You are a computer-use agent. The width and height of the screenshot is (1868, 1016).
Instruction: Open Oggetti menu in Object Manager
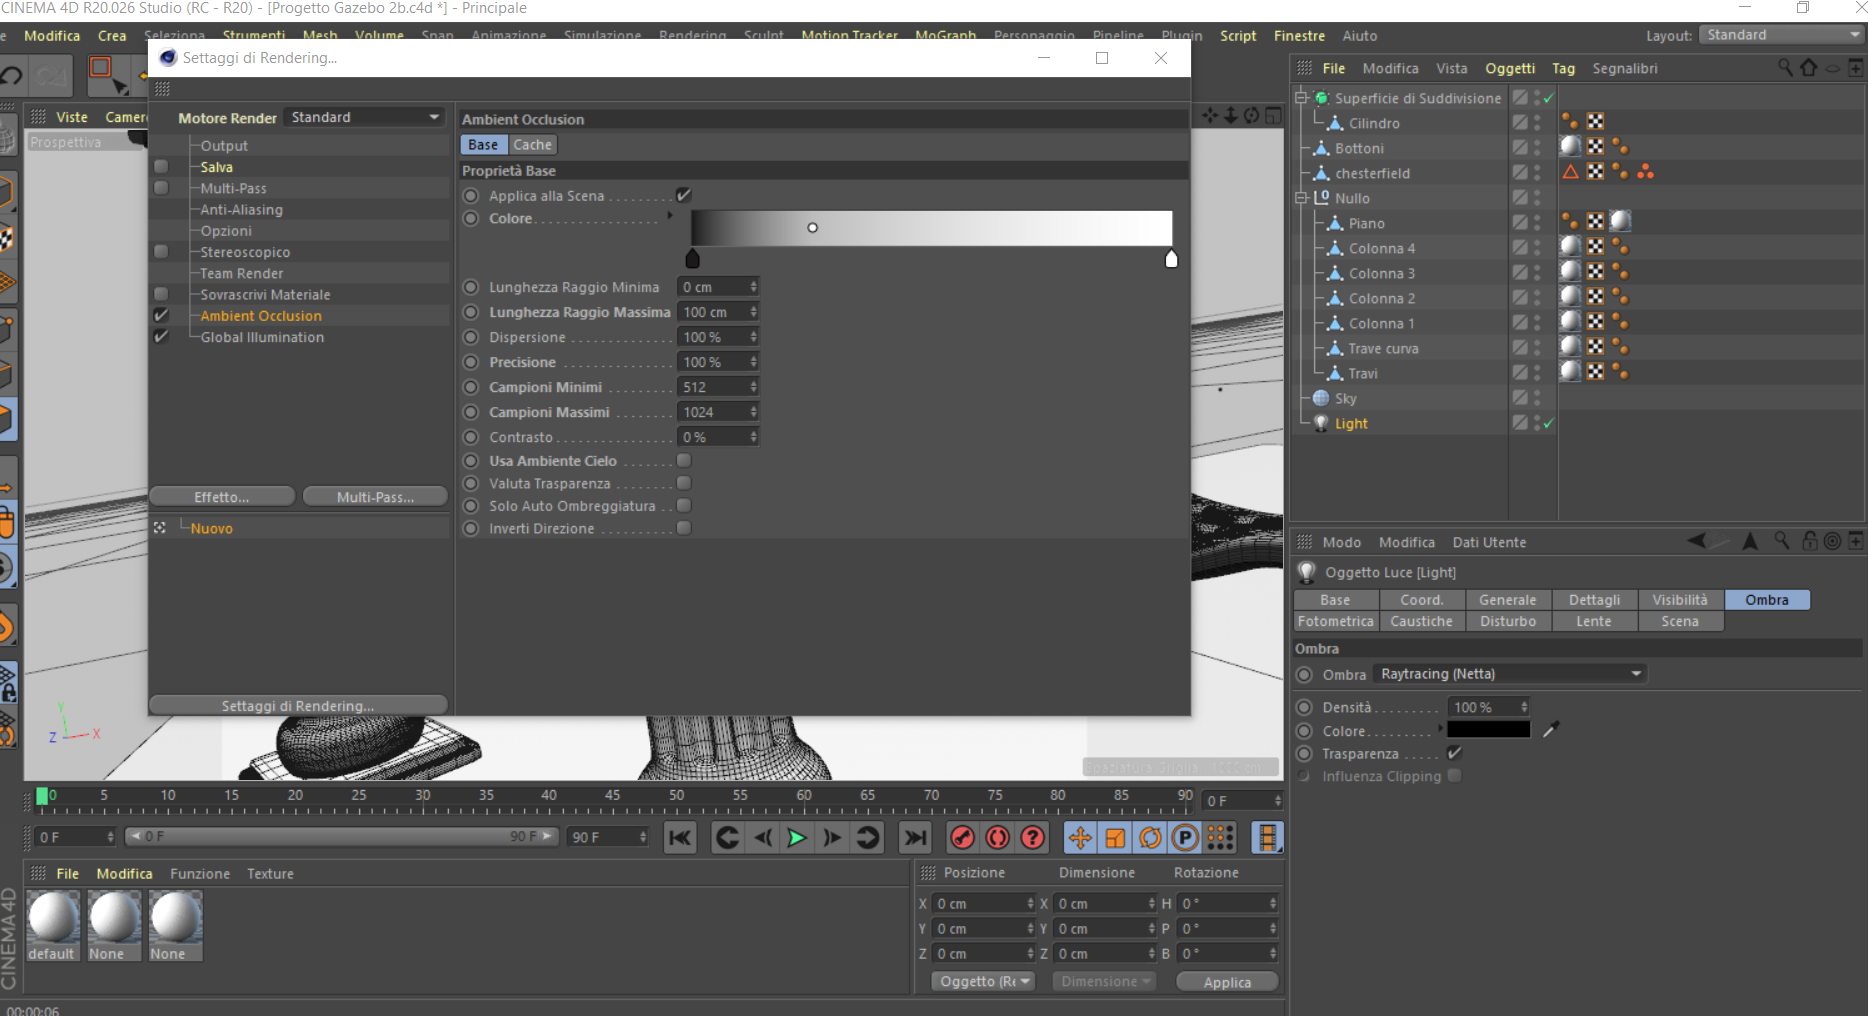click(1510, 68)
